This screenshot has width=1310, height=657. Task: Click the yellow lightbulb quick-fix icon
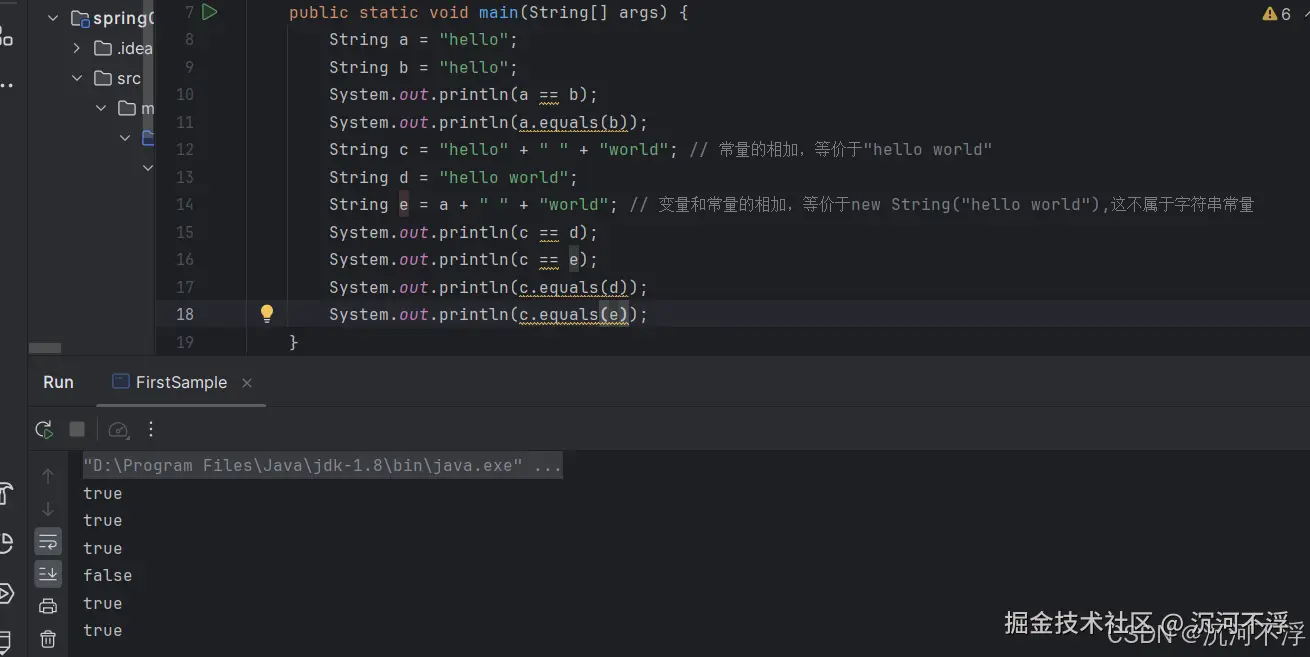coord(267,314)
